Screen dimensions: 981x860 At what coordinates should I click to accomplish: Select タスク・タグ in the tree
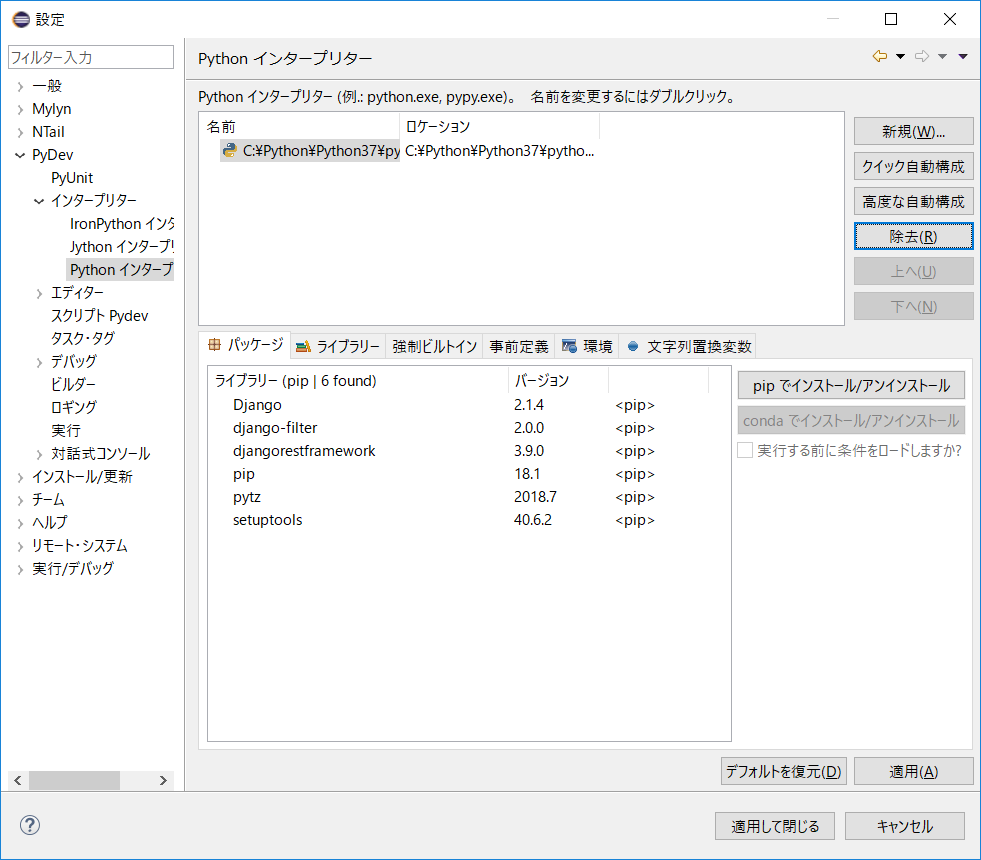[83, 338]
